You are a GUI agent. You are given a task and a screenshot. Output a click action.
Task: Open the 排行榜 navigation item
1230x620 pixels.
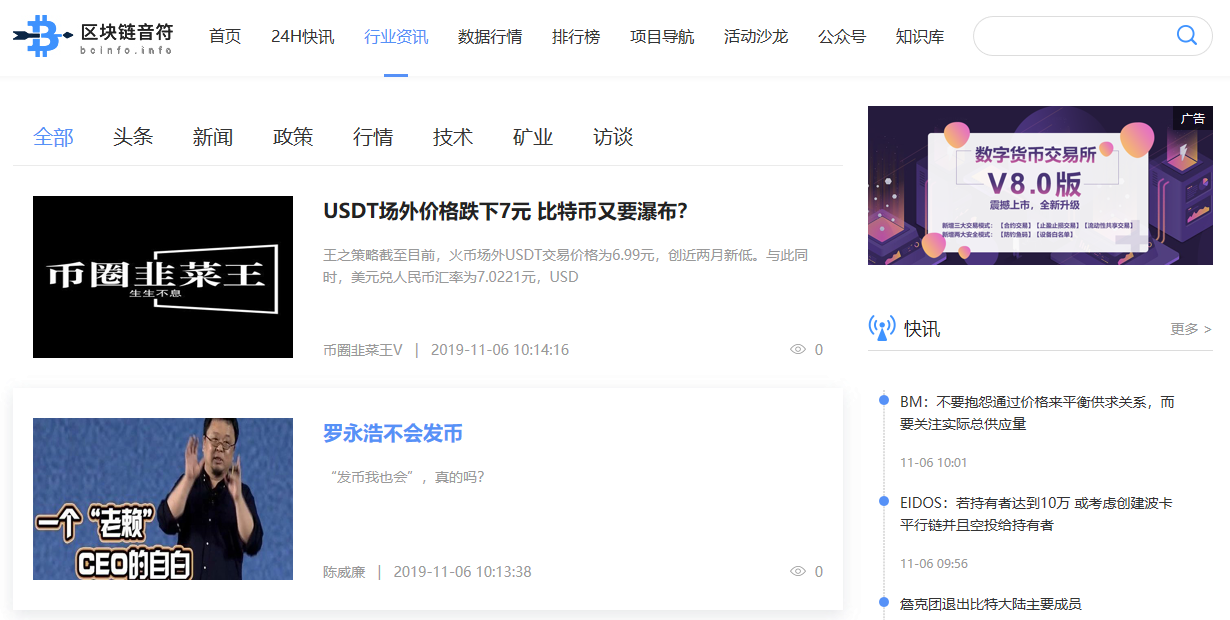pyautogui.click(x=576, y=37)
